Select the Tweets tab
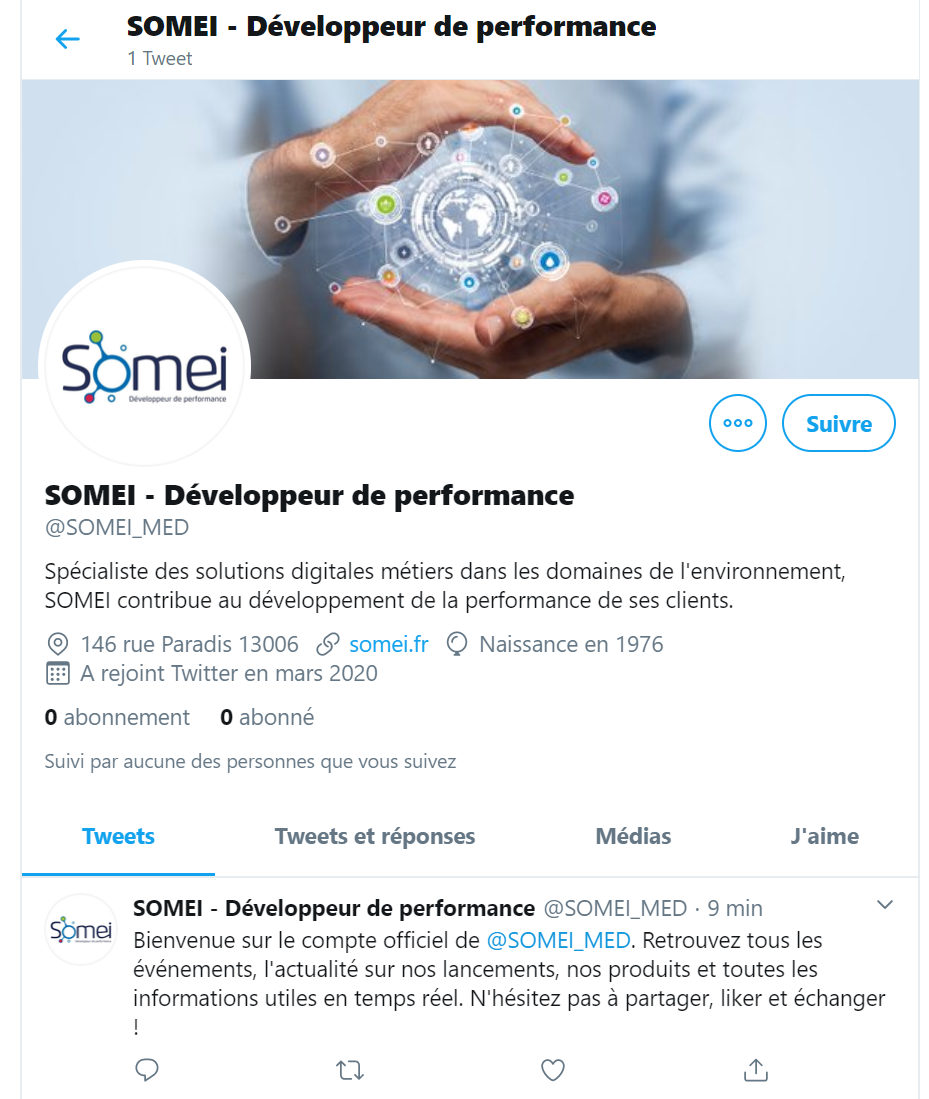 pyautogui.click(x=118, y=836)
